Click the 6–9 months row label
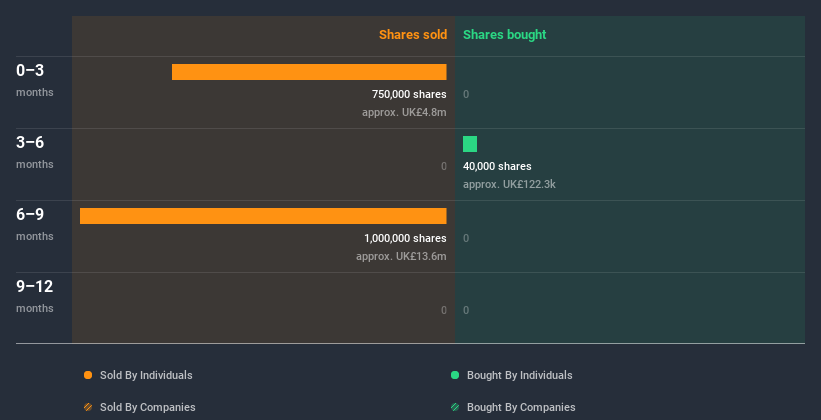821x420 pixels. [x=35, y=224]
